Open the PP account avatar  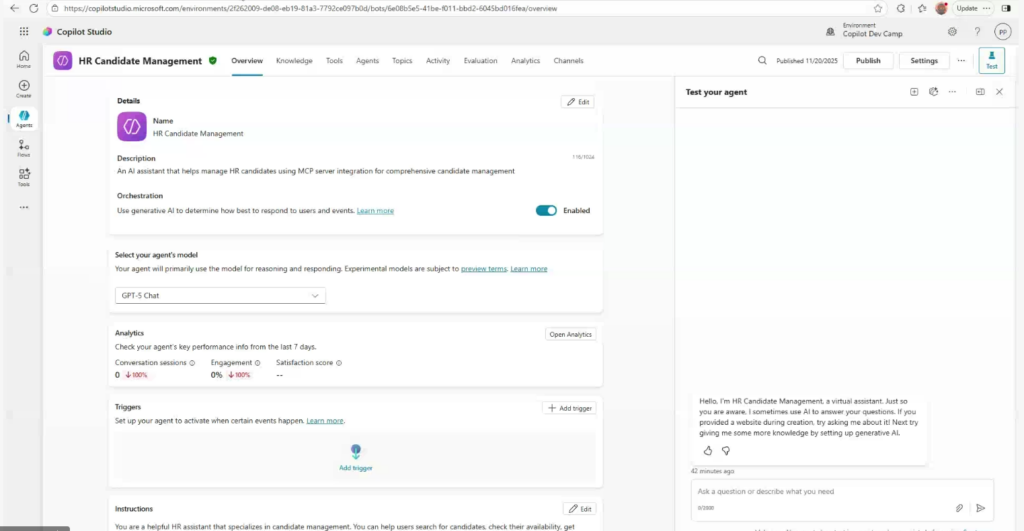[x=1002, y=31]
